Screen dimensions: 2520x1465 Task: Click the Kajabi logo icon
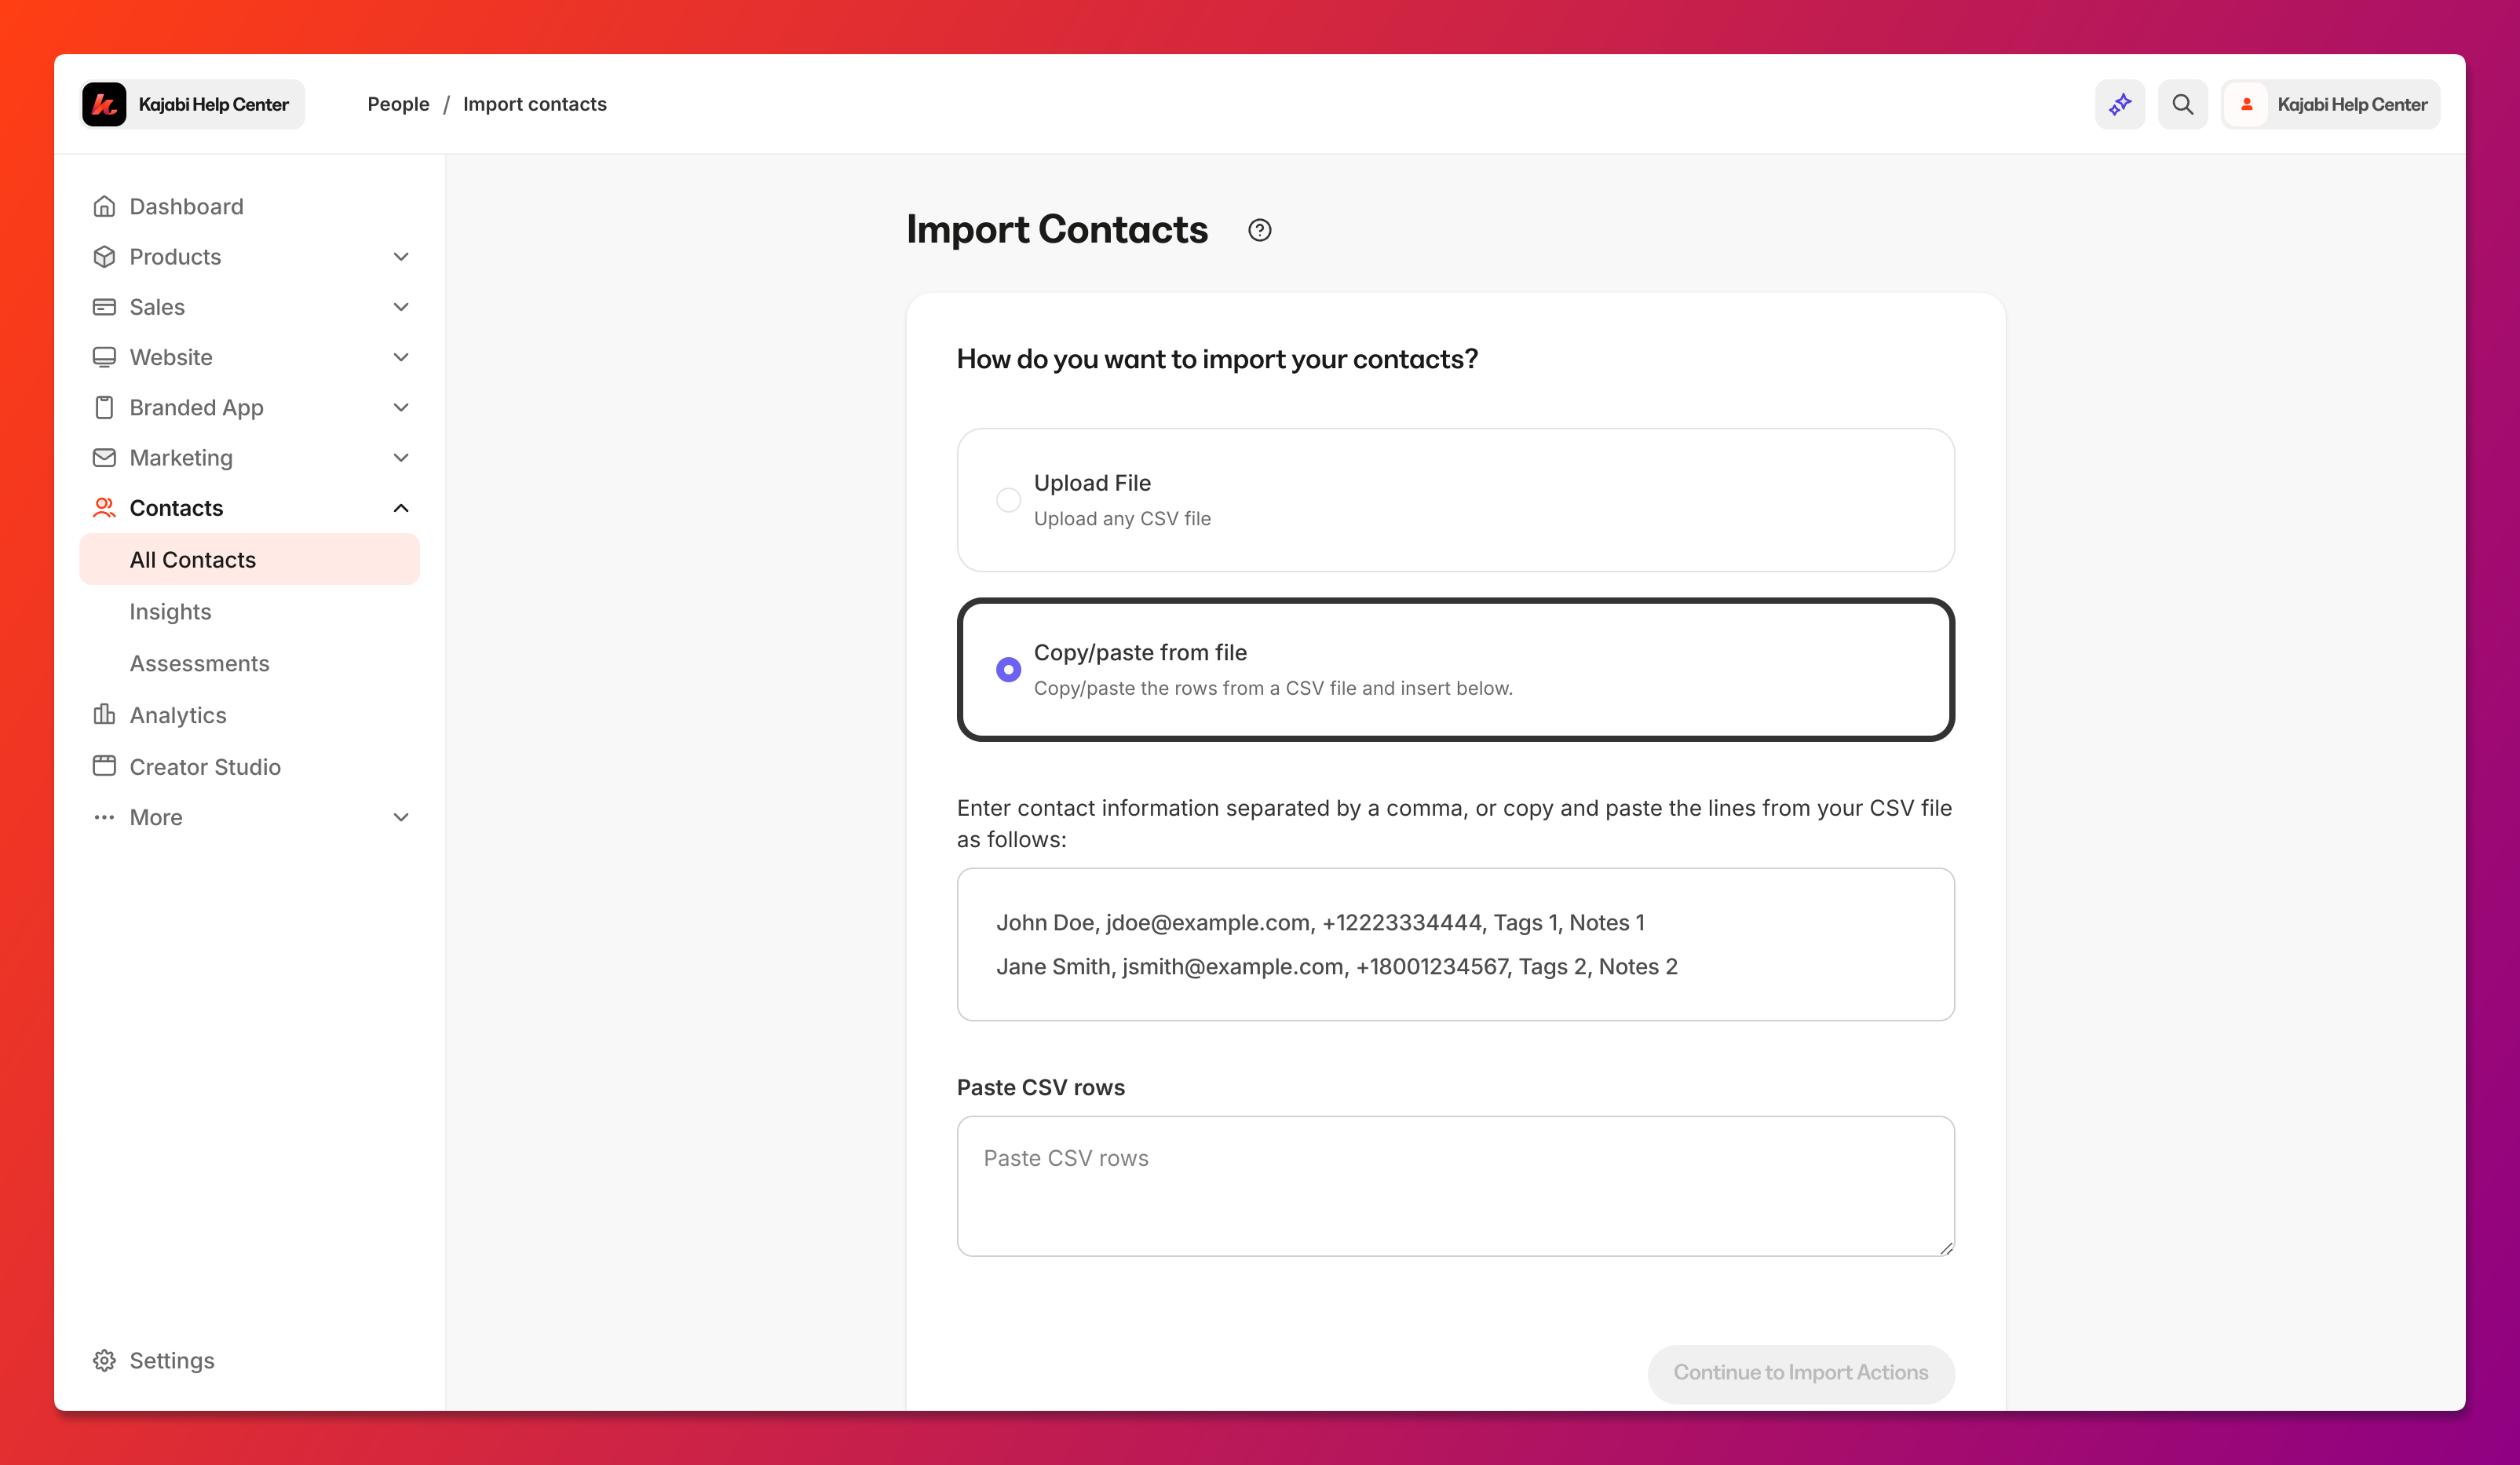104,104
